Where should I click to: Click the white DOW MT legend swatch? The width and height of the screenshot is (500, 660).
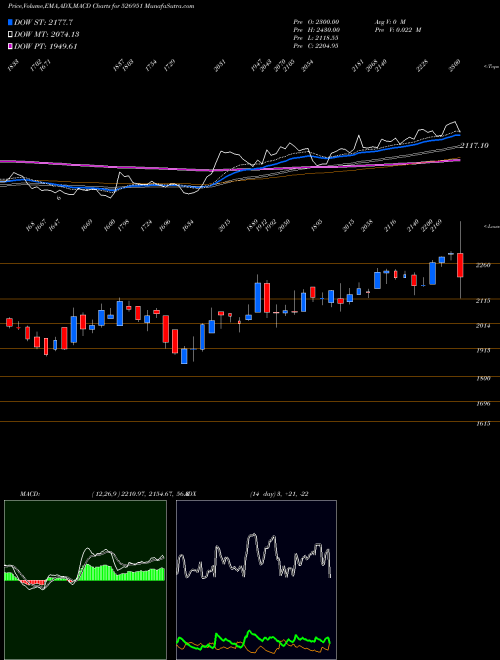click(11, 35)
